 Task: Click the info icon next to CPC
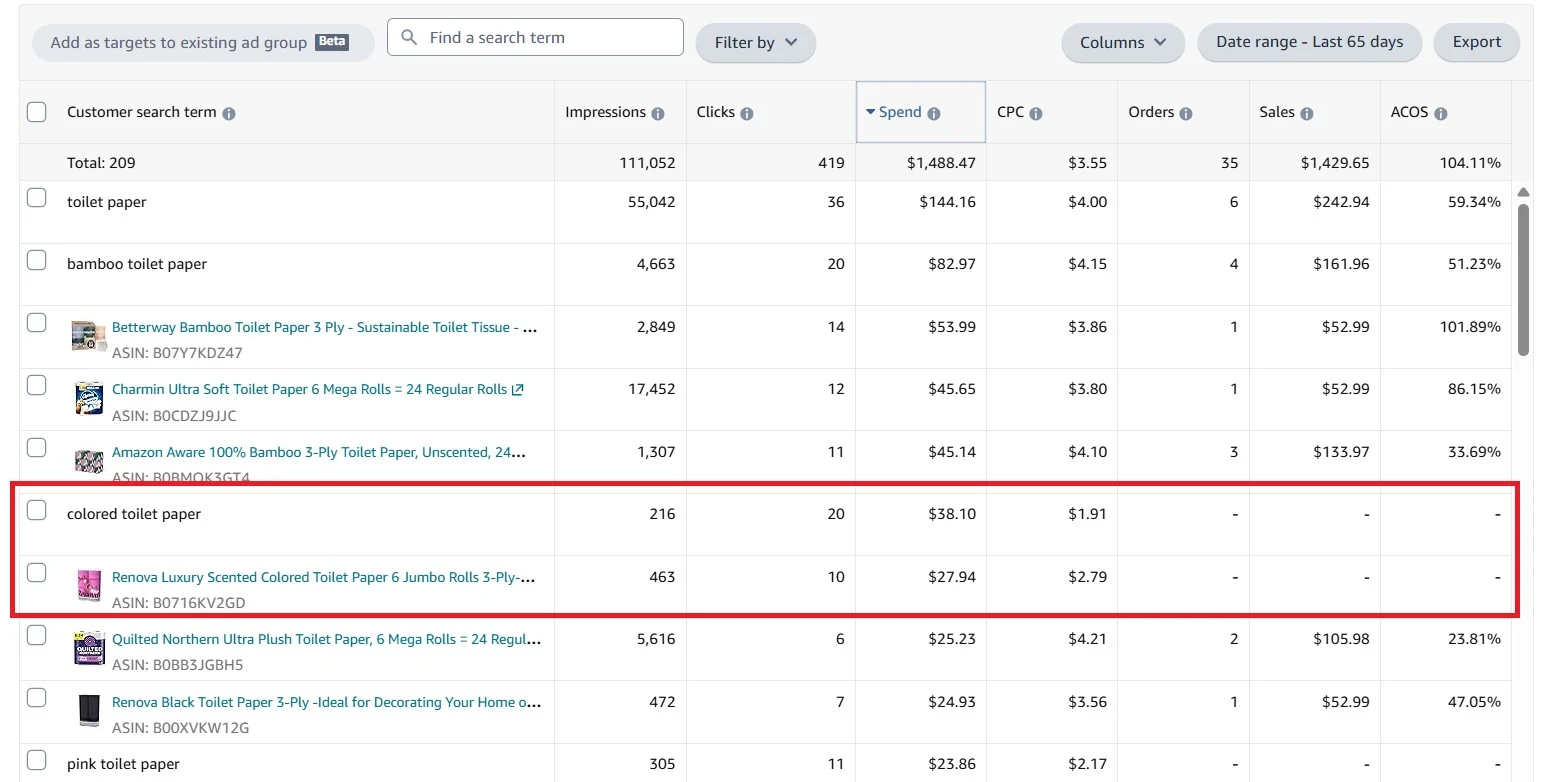[x=1036, y=114]
